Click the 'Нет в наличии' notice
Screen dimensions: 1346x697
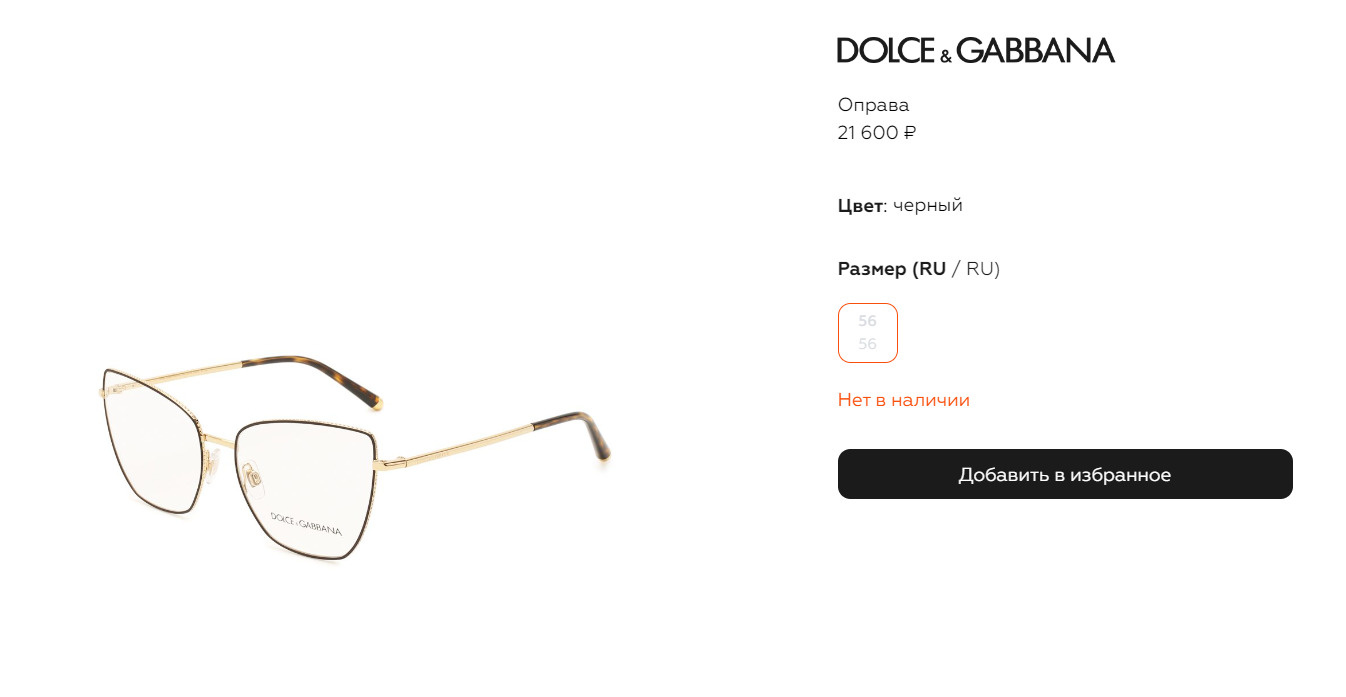point(904,400)
